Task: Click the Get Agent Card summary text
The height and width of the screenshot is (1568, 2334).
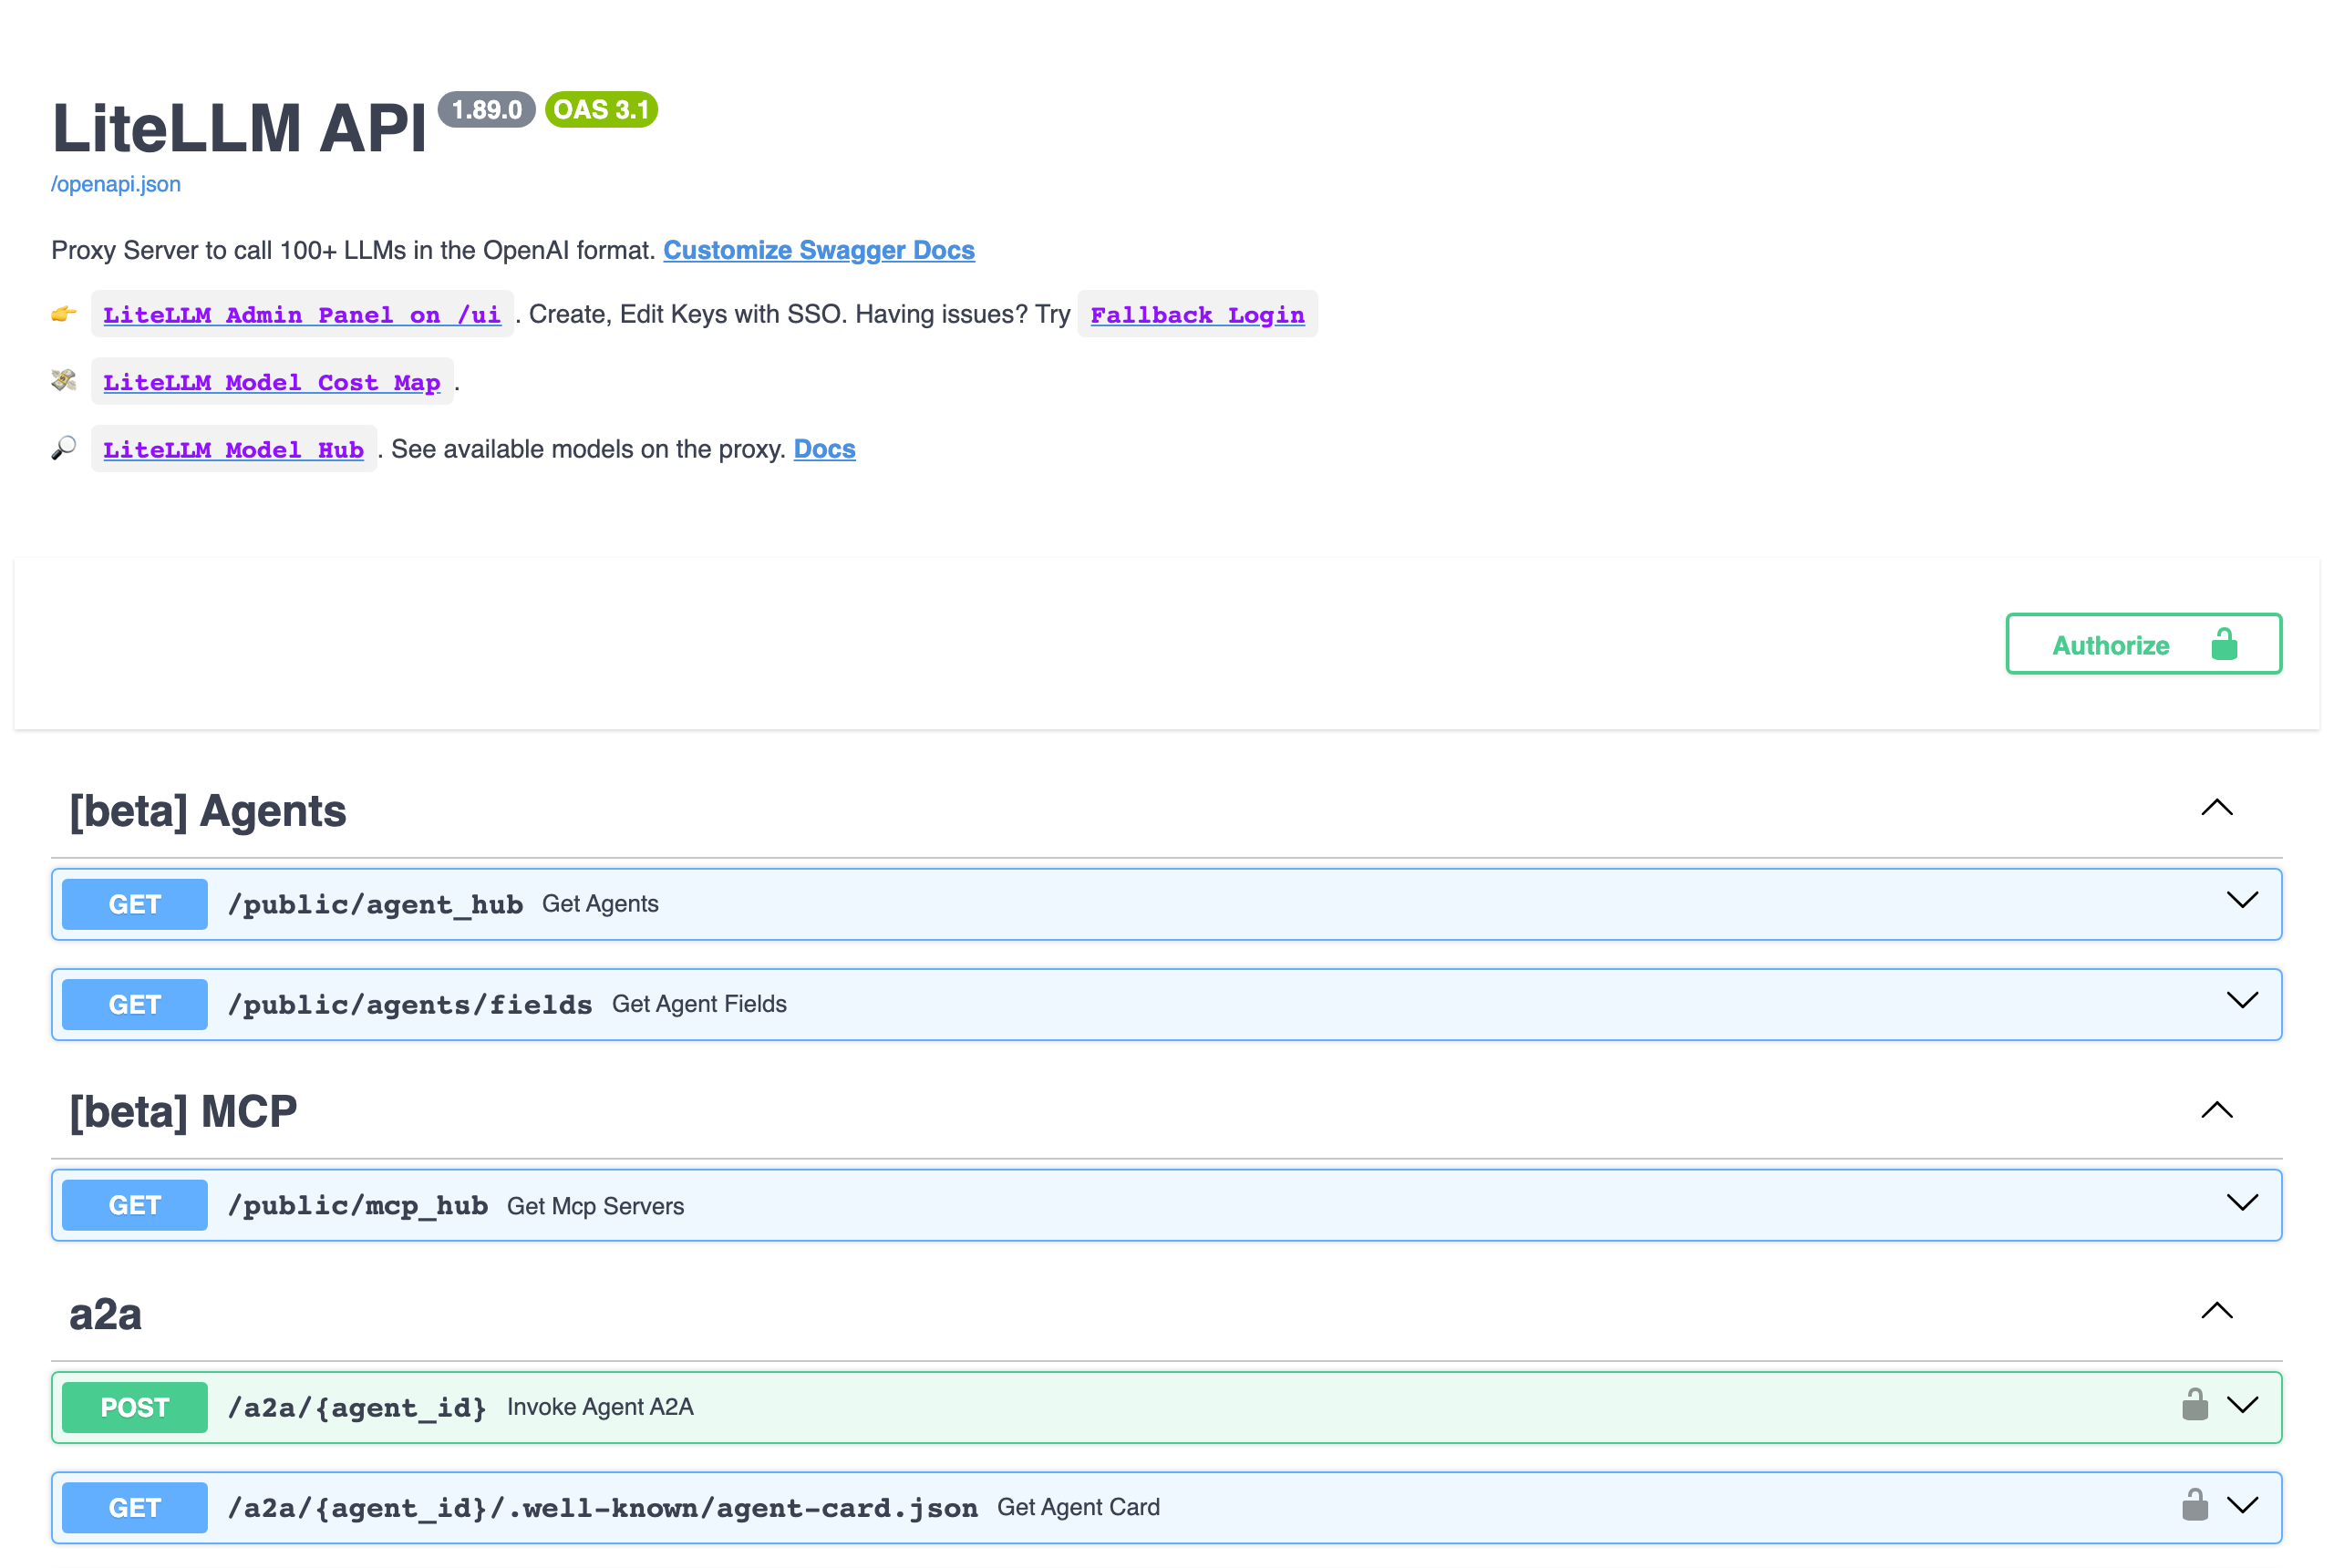Action: pyautogui.click(x=1078, y=1507)
